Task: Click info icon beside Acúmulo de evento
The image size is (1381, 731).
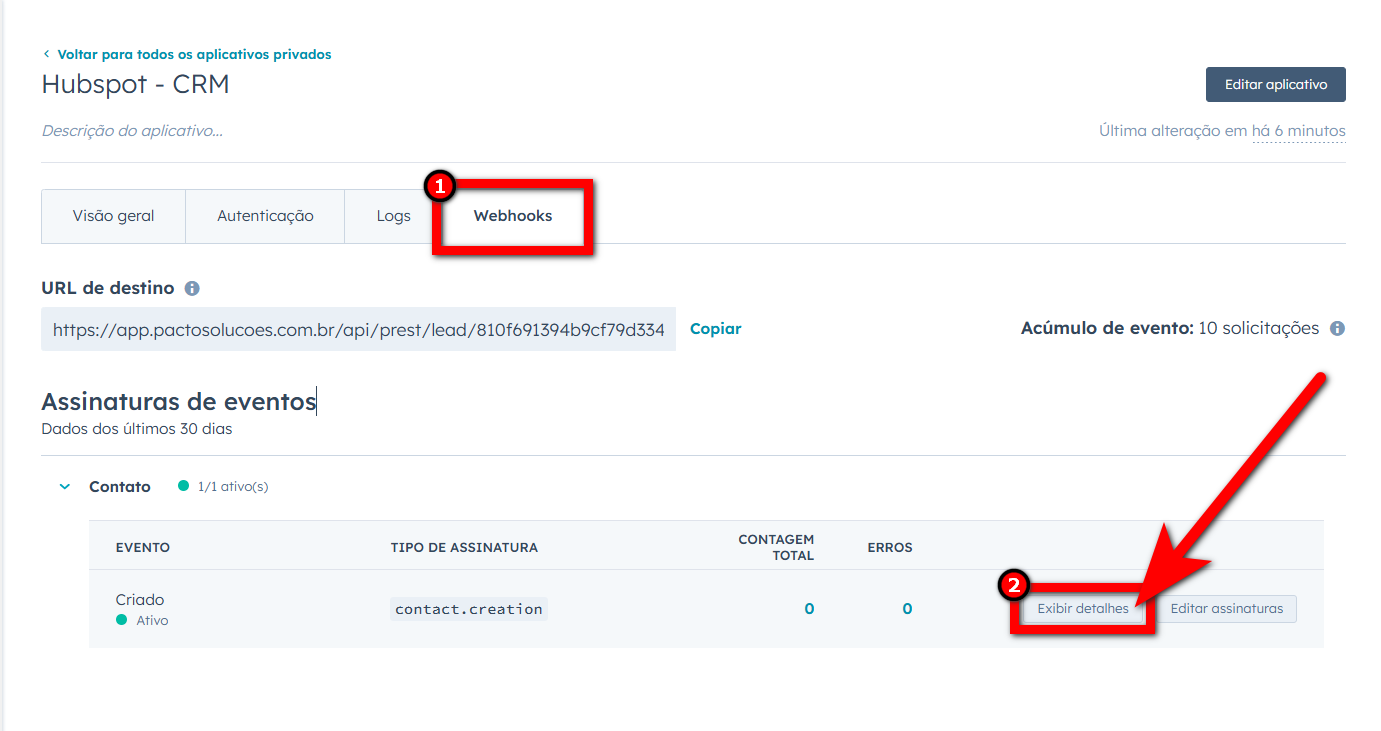Action: click(x=1337, y=328)
